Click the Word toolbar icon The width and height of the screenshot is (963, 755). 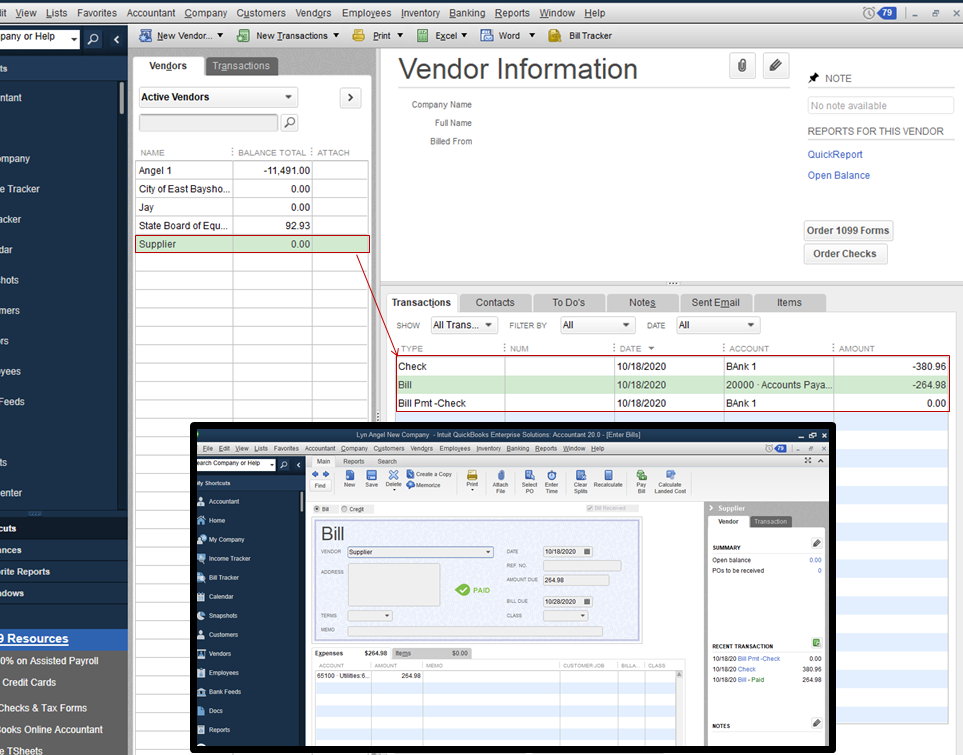point(487,36)
